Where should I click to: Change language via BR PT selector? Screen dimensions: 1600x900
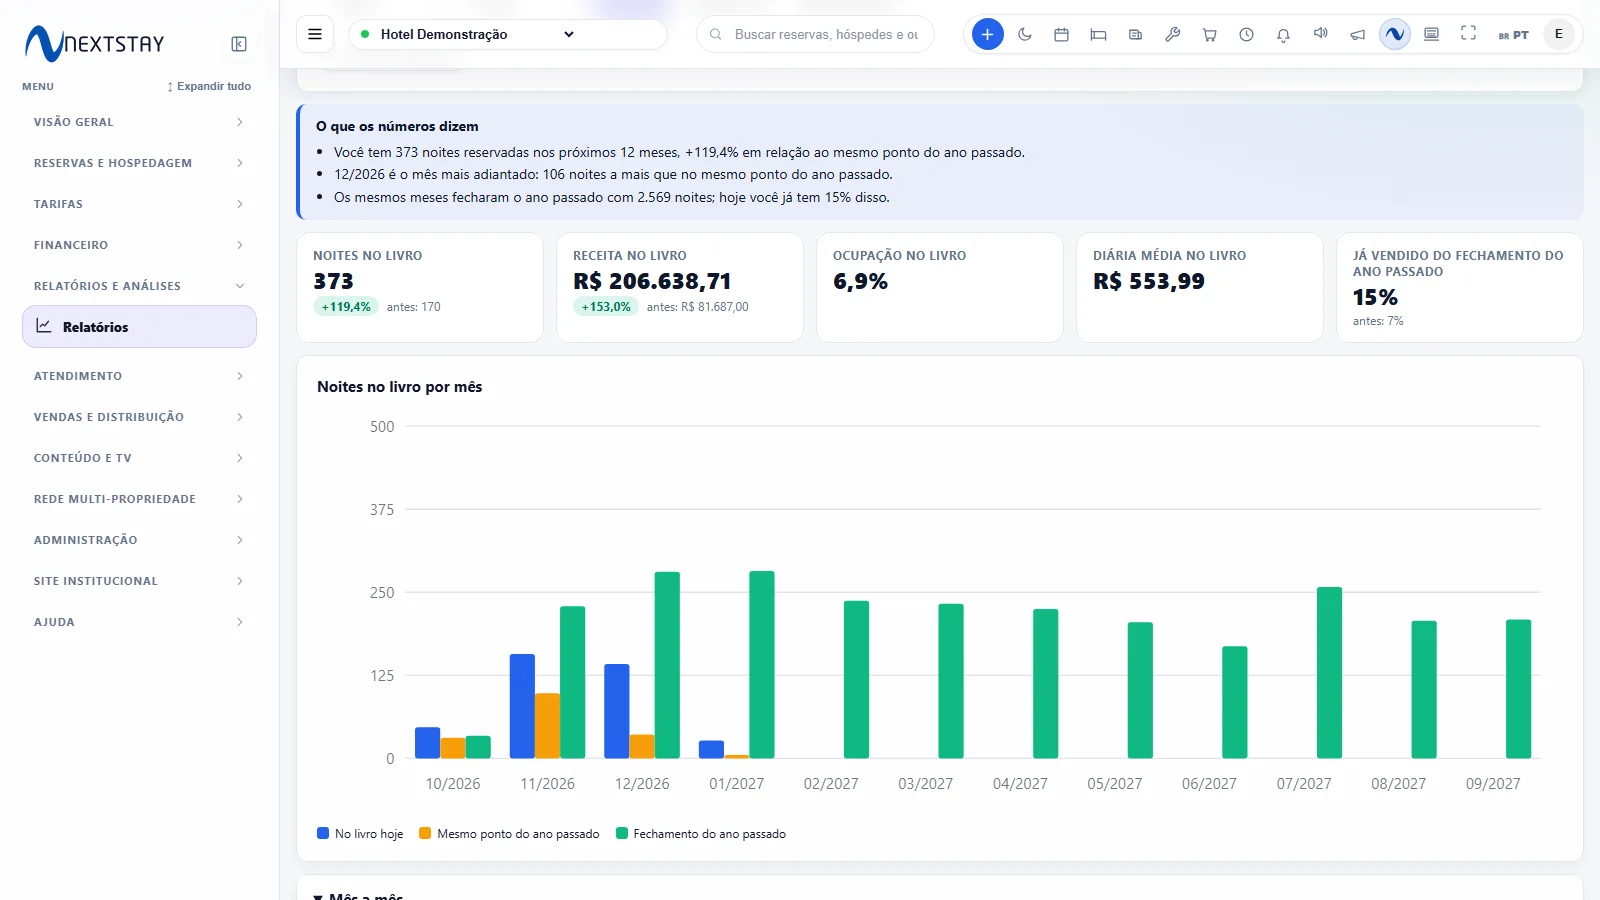pos(1513,35)
